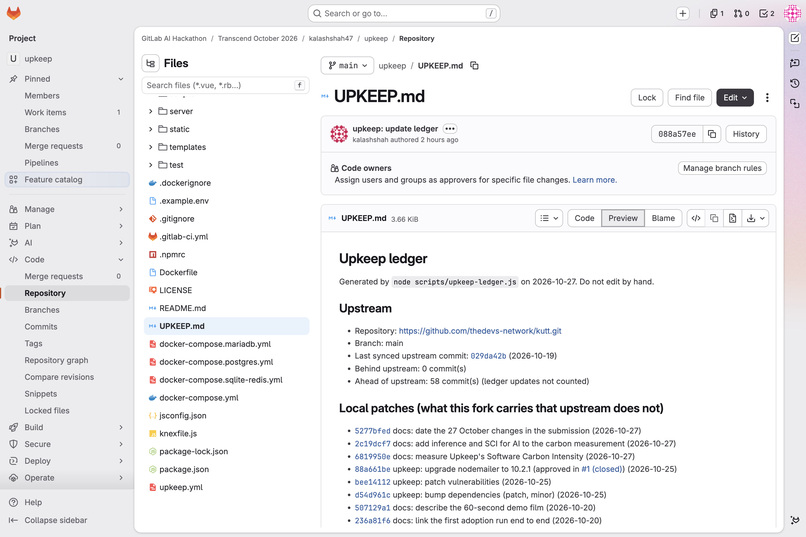
Task: Expand the AI section in sidebar
Action: click(x=67, y=243)
